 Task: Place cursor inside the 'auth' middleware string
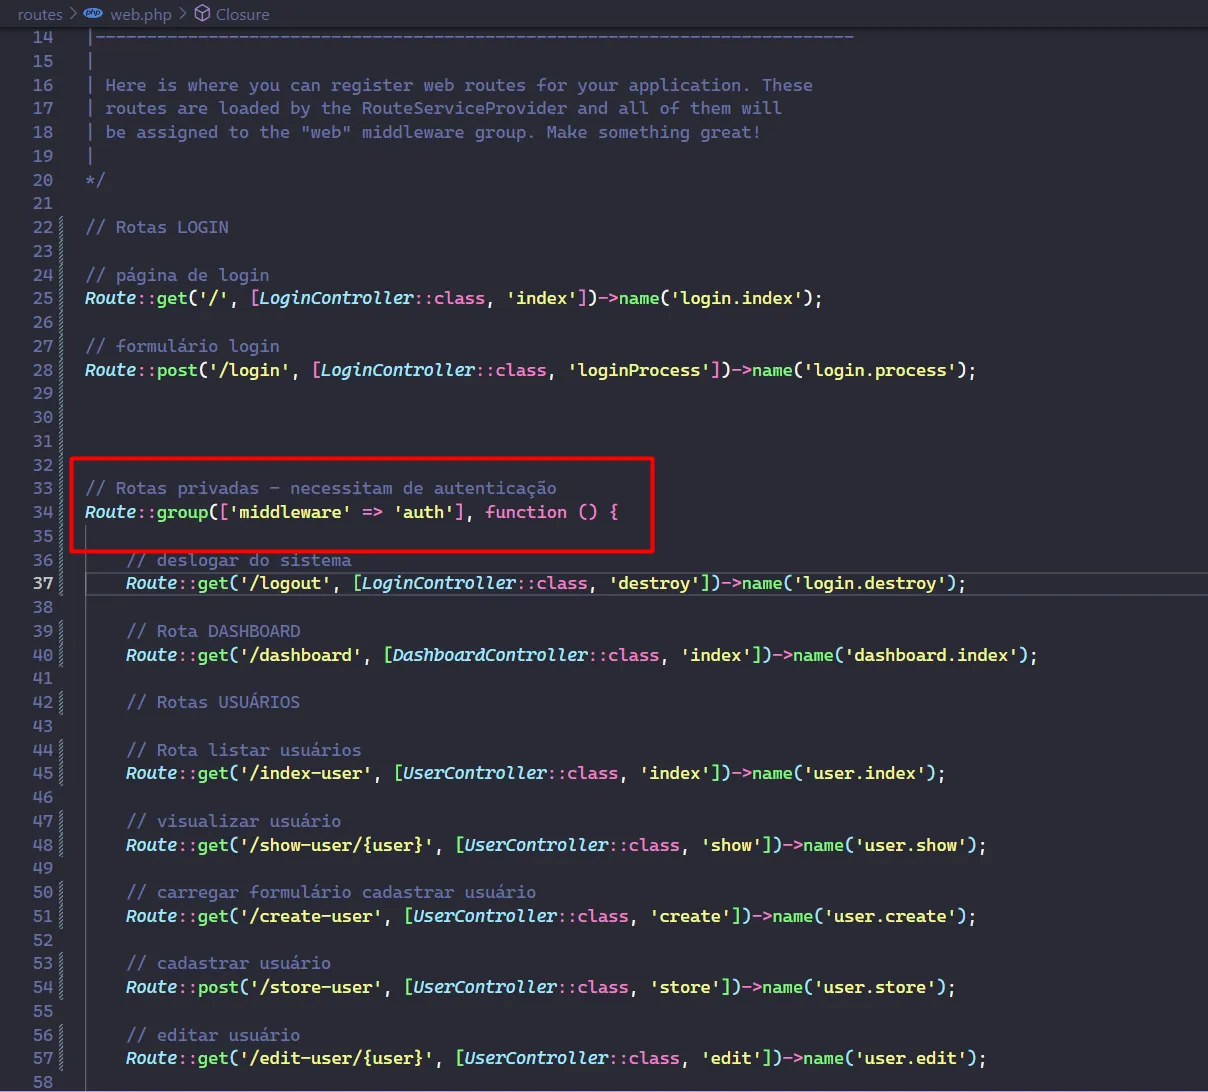click(x=424, y=512)
